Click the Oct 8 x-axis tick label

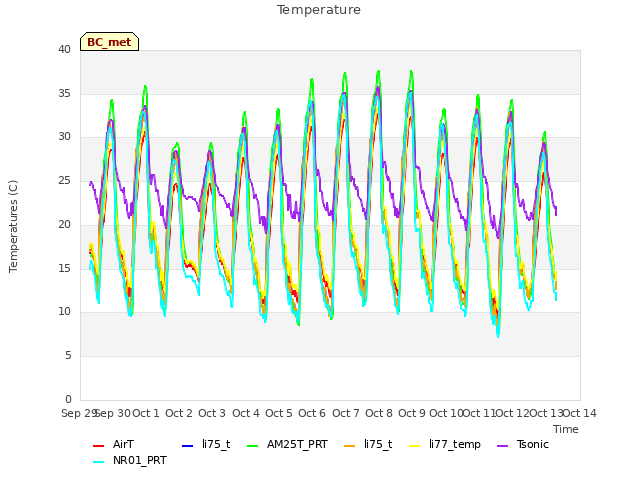coord(379,413)
